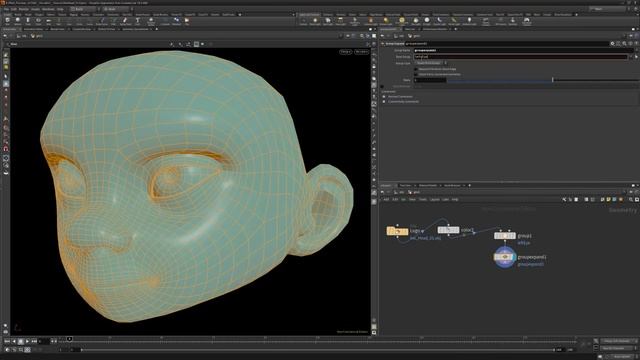The width and height of the screenshot is (640, 360).
Task: Click the obj path button in viewport
Action: [22, 36]
